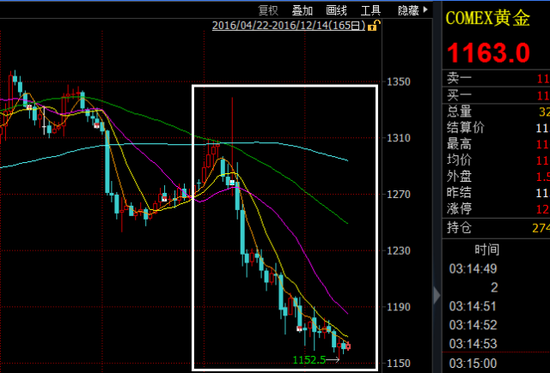The image size is (550, 373).
Task: Click the last red candlestick marker
Action: click(348, 347)
